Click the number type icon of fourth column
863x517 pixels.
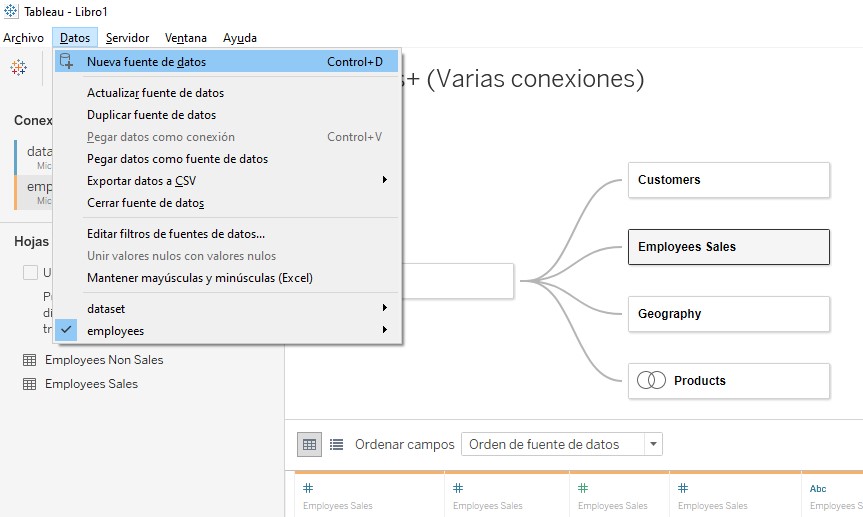(x=683, y=488)
